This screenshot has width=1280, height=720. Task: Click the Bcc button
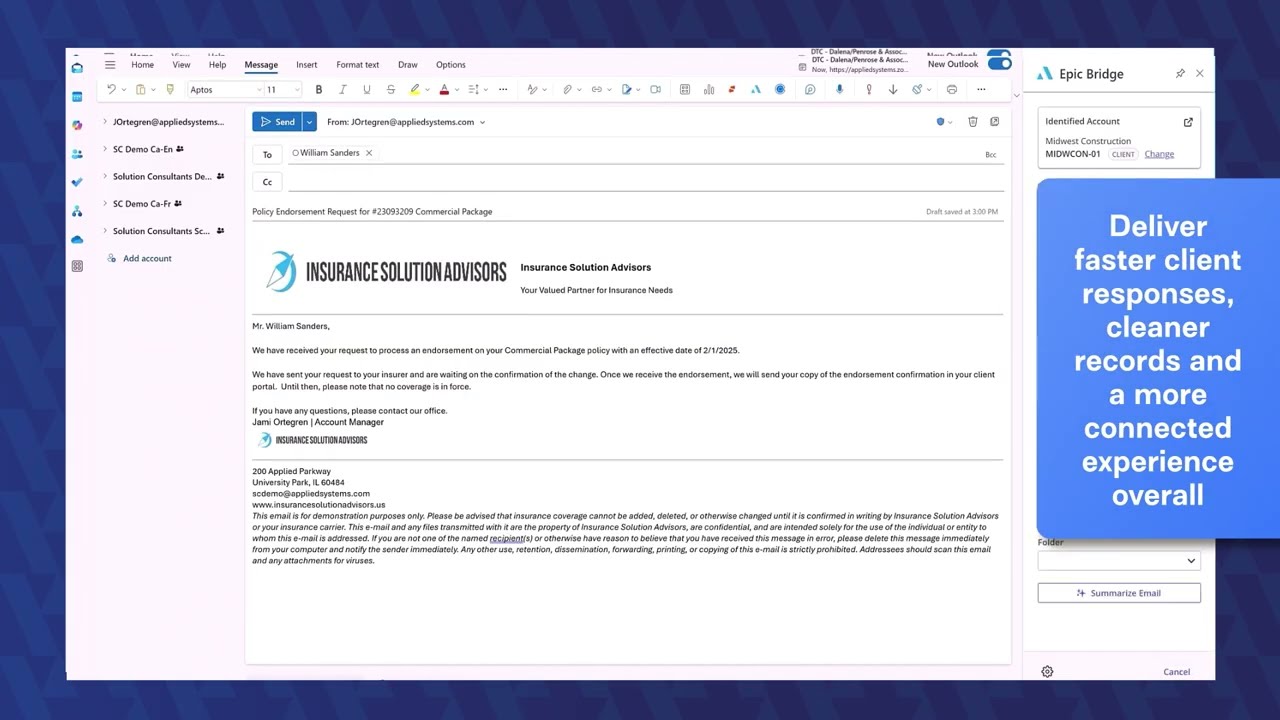point(990,155)
